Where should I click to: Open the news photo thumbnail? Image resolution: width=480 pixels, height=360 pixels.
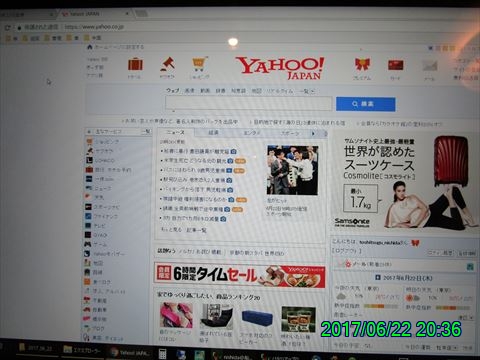pyautogui.click(x=292, y=170)
